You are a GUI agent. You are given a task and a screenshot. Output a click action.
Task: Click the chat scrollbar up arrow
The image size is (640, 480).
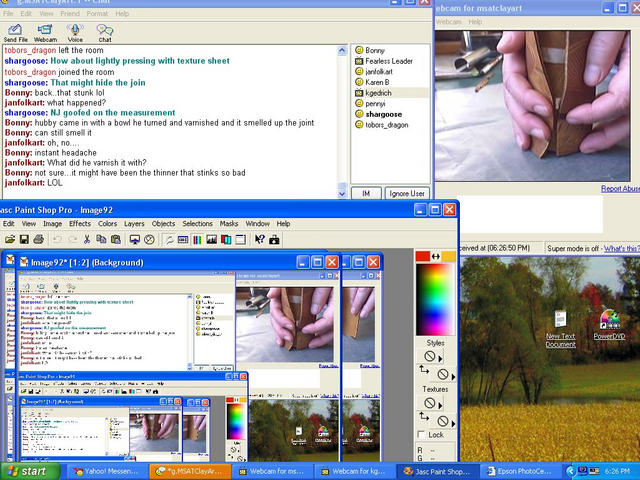pyautogui.click(x=342, y=51)
